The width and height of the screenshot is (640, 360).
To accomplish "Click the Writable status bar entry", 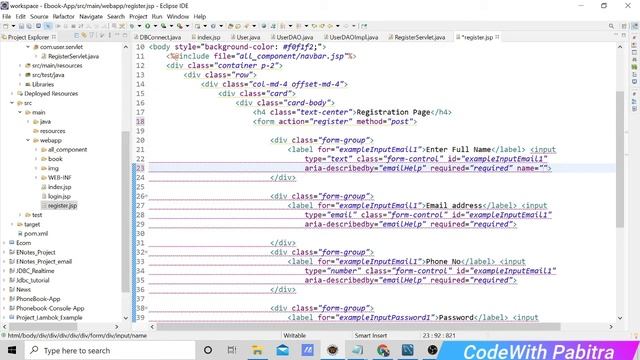I will pos(294,335).
